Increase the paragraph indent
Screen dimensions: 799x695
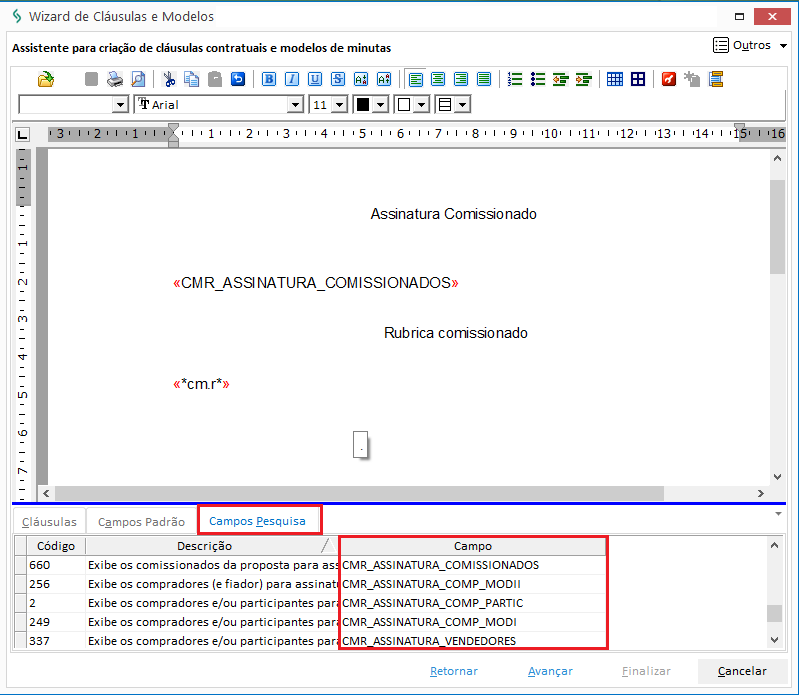tap(583, 79)
